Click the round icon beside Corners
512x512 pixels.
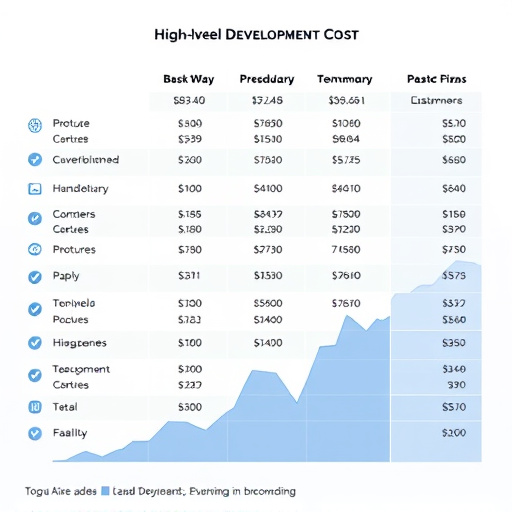coord(35,218)
